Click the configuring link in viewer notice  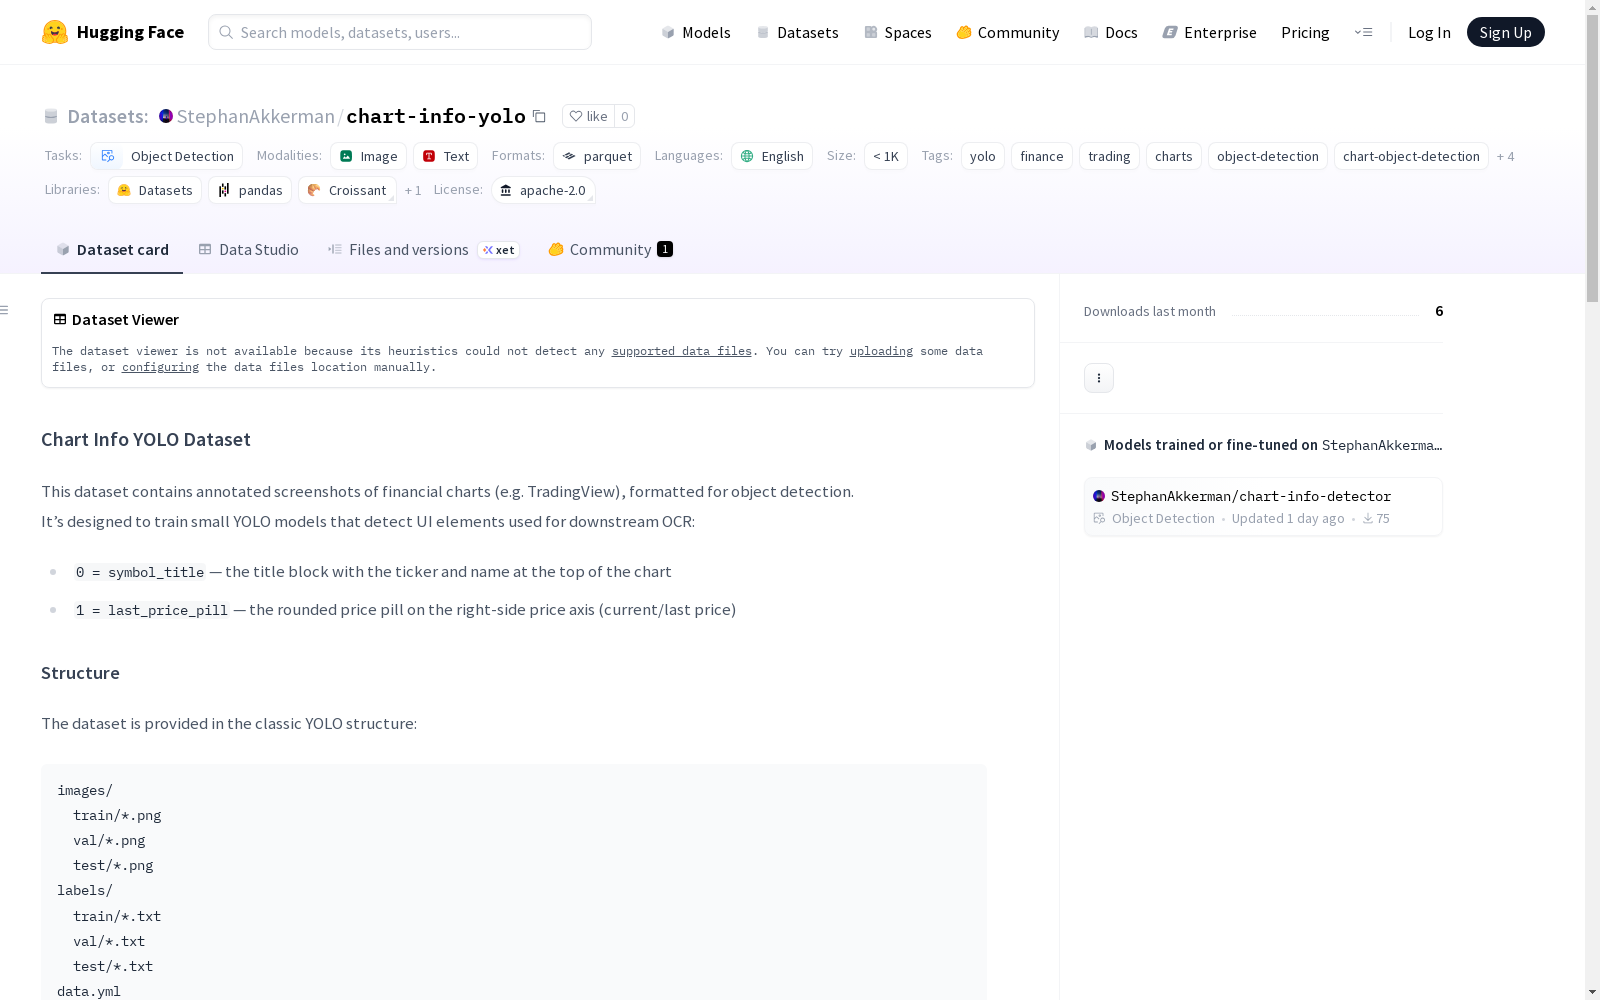[x=160, y=367]
